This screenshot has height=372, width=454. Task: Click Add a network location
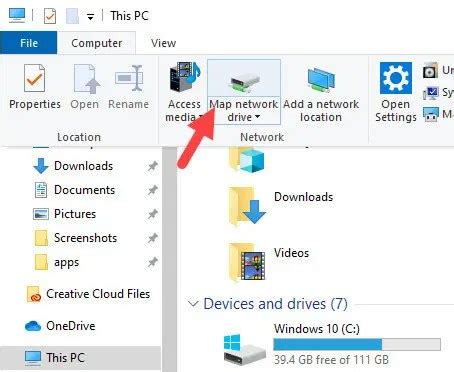pos(321,92)
